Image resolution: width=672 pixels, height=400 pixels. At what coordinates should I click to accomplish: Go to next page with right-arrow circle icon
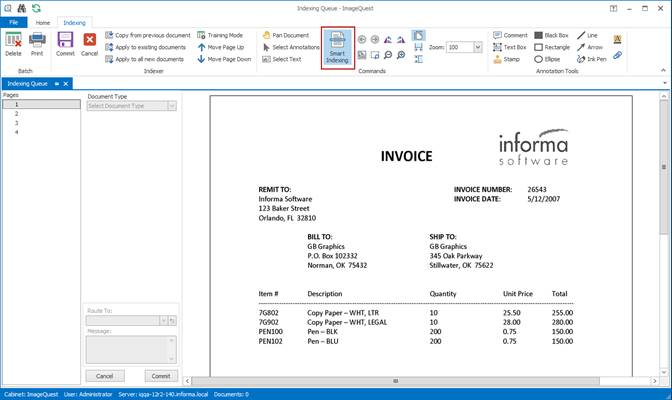pyautogui.click(x=375, y=39)
